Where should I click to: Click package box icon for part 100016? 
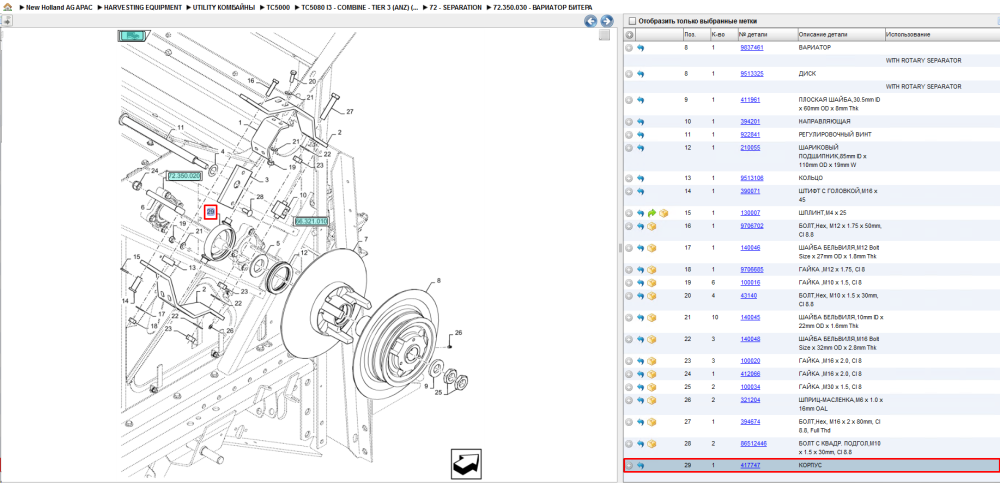coord(652,283)
